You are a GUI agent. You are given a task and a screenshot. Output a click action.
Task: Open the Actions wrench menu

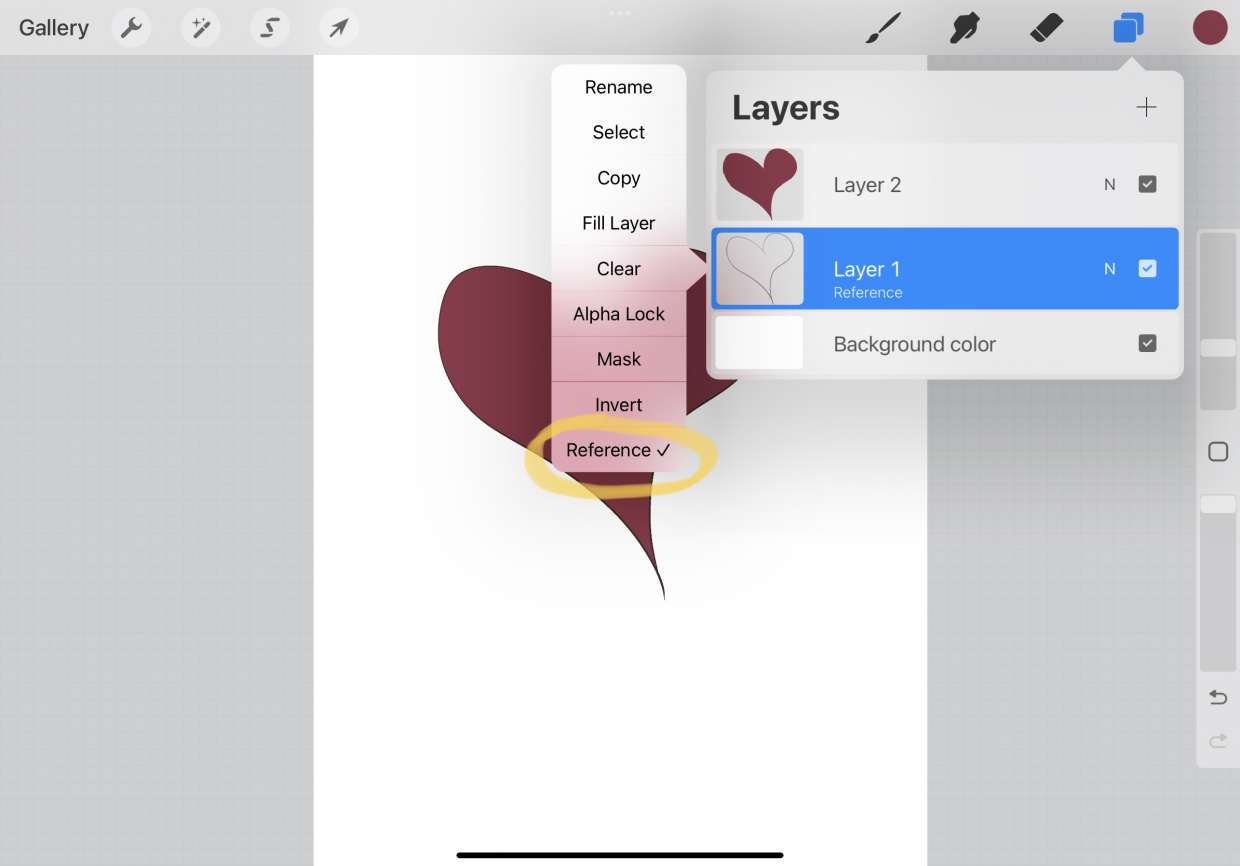(131, 28)
